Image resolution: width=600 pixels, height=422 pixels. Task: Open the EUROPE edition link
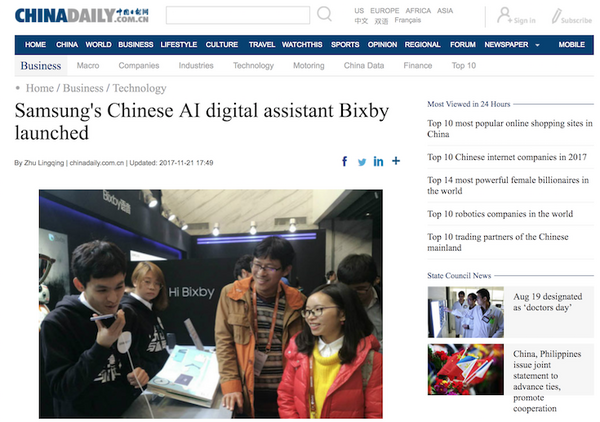[385, 10]
